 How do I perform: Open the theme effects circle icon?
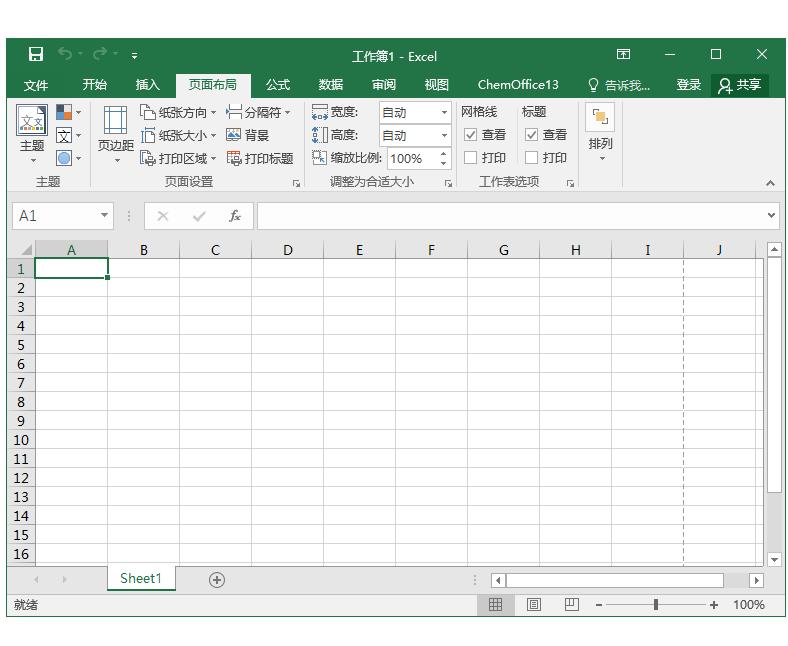(68, 158)
